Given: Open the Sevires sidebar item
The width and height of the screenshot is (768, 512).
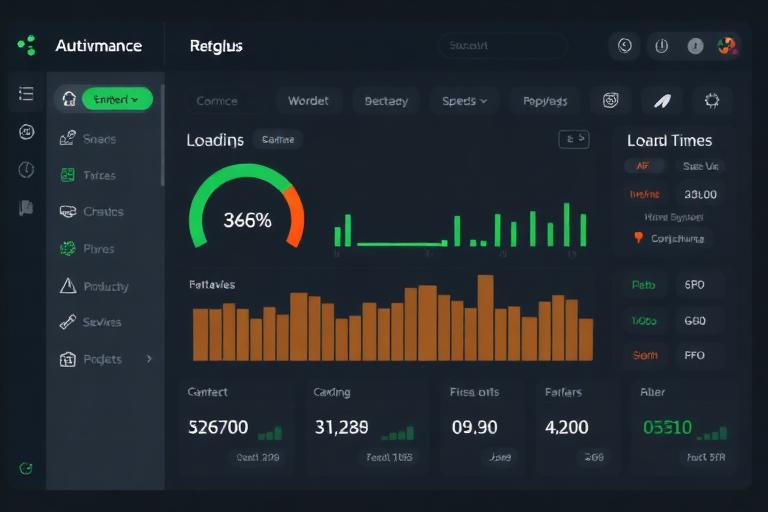Looking at the screenshot, I should (100, 322).
